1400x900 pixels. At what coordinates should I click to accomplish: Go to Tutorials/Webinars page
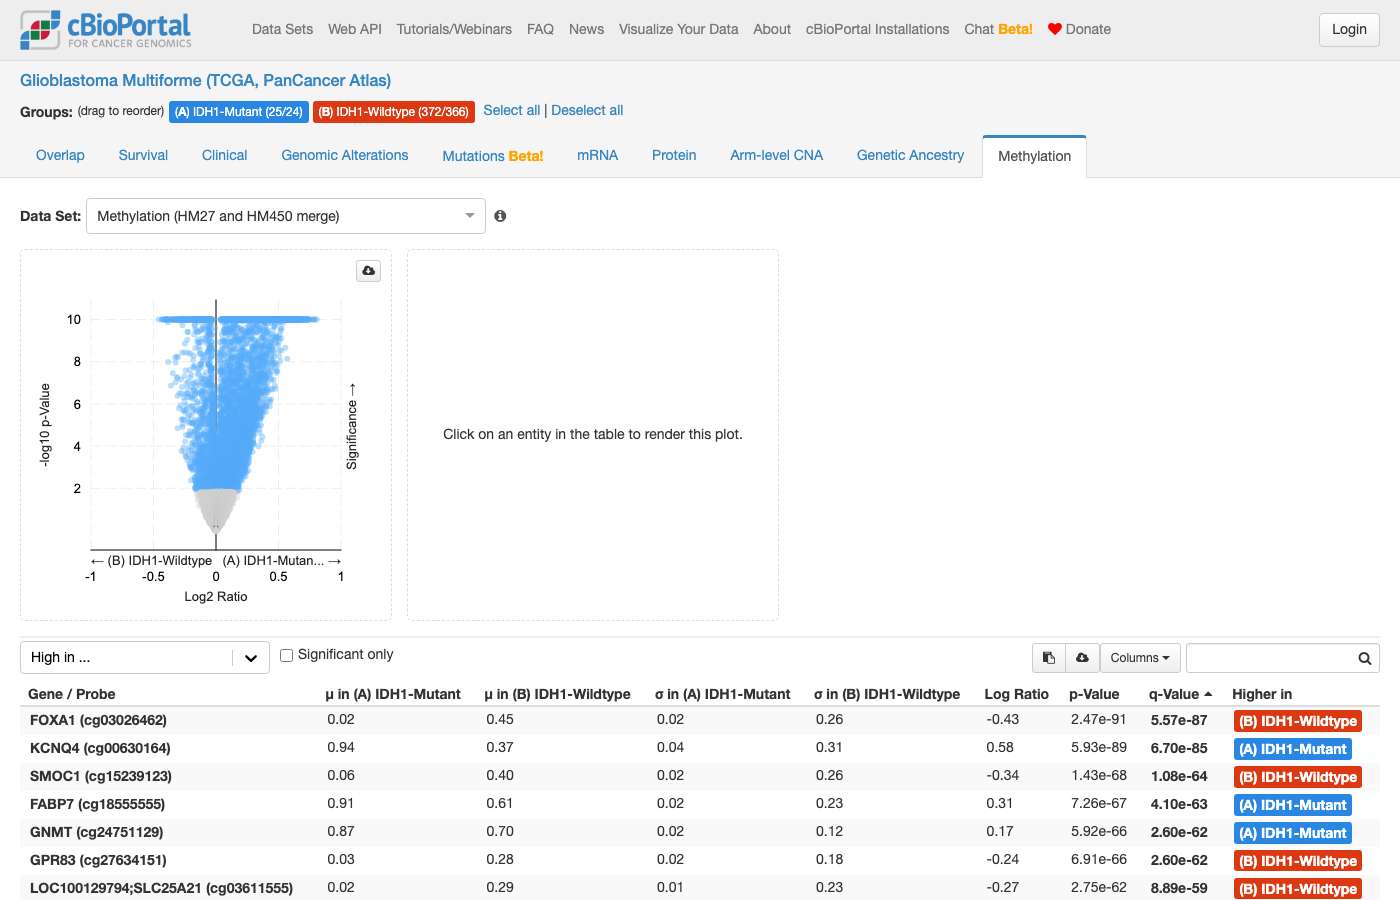tap(454, 29)
